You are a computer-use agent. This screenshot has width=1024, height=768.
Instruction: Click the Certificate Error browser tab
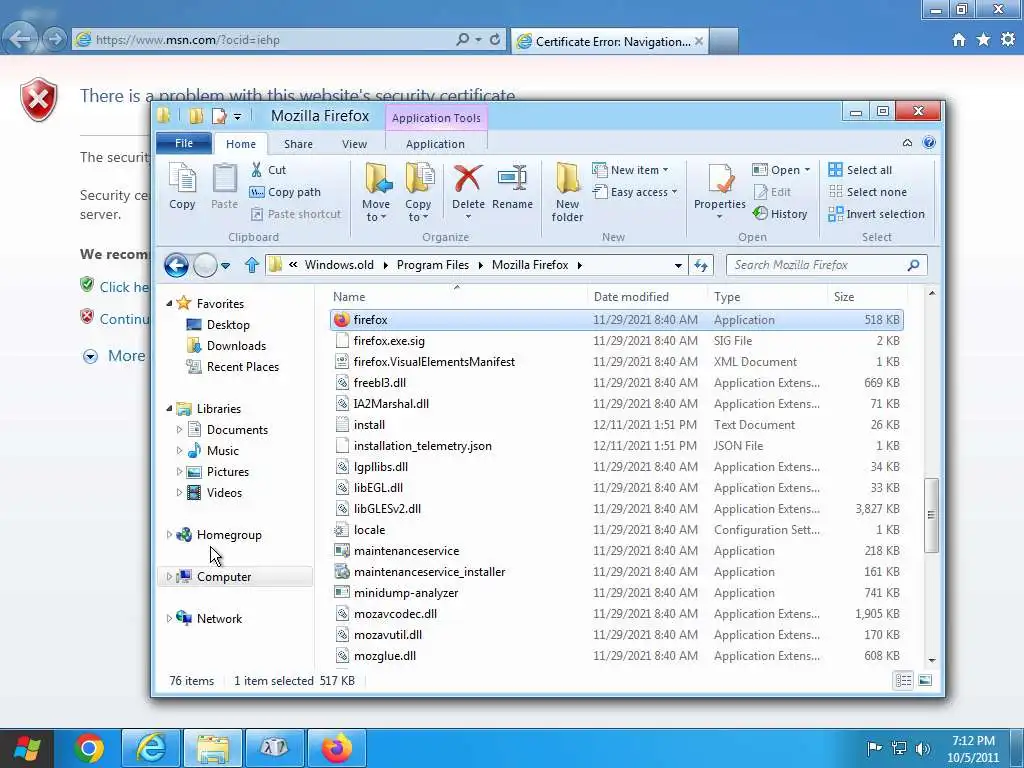click(x=611, y=41)
